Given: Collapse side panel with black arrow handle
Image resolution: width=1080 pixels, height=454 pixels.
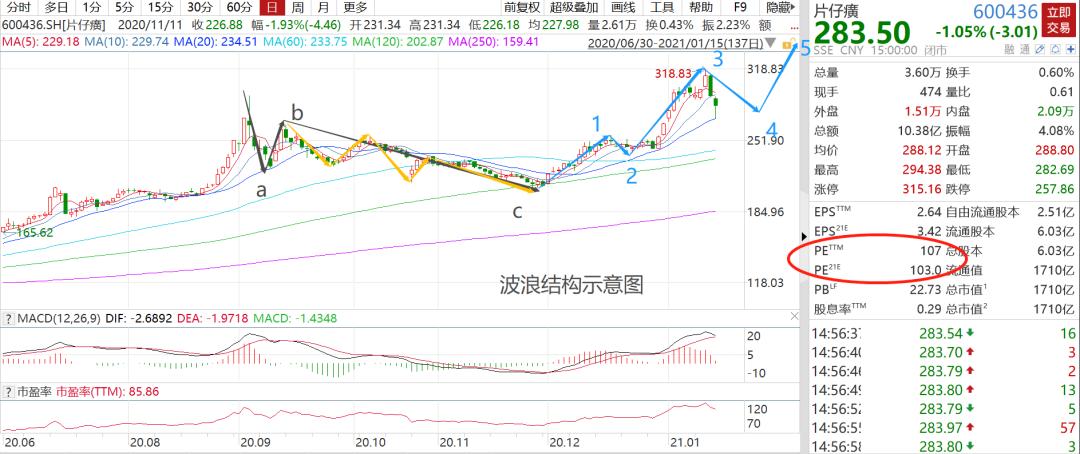Looking at the screenshot, I should click(x=802, y=235).
